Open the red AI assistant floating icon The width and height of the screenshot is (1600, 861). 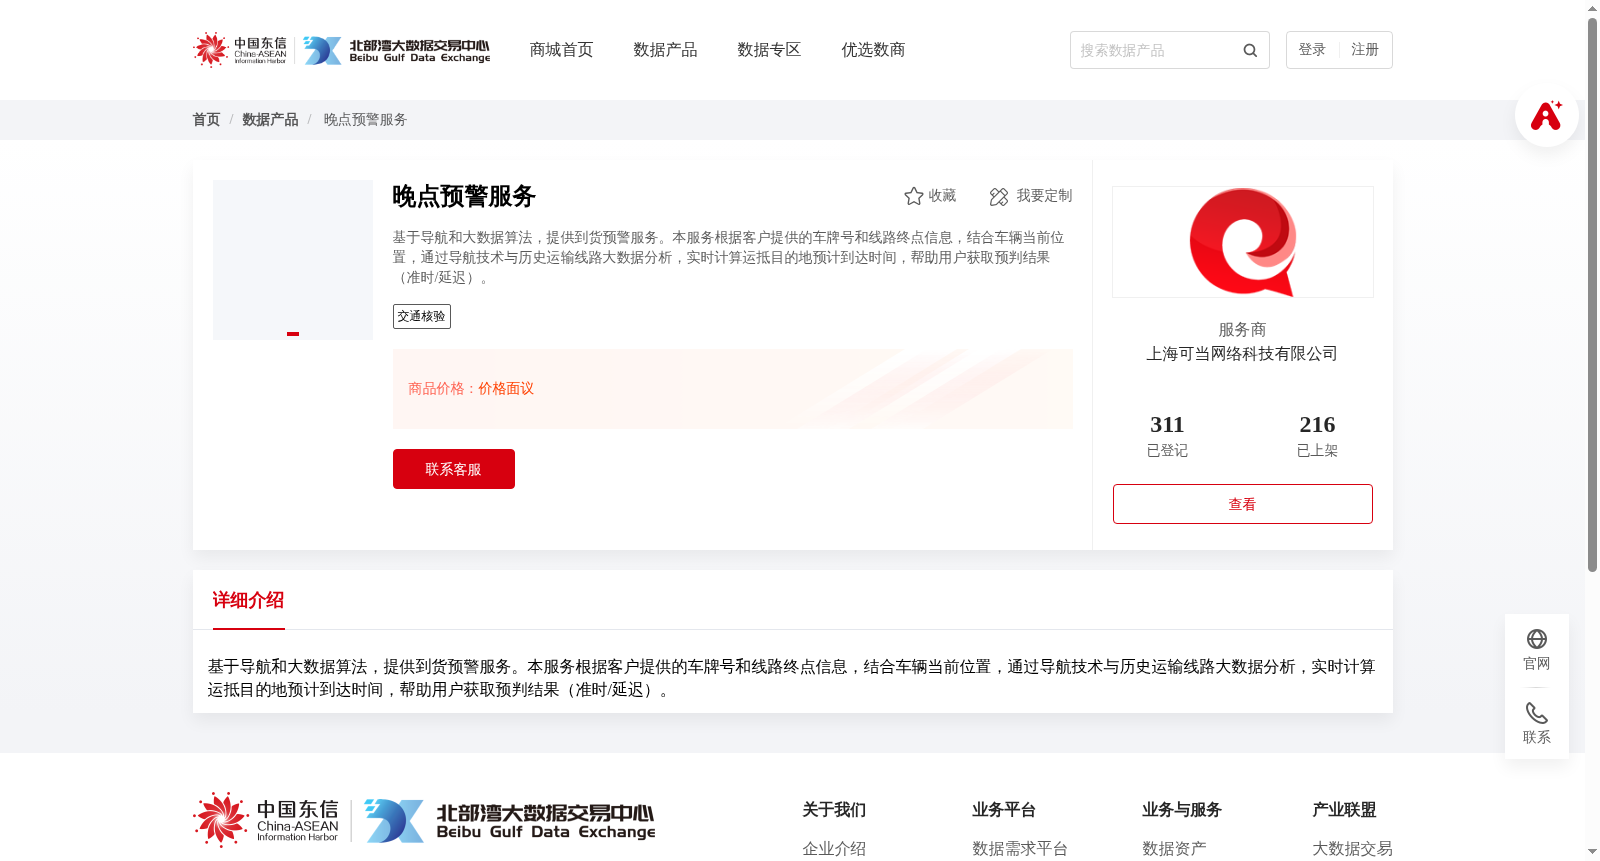[x=1546, y=115]
